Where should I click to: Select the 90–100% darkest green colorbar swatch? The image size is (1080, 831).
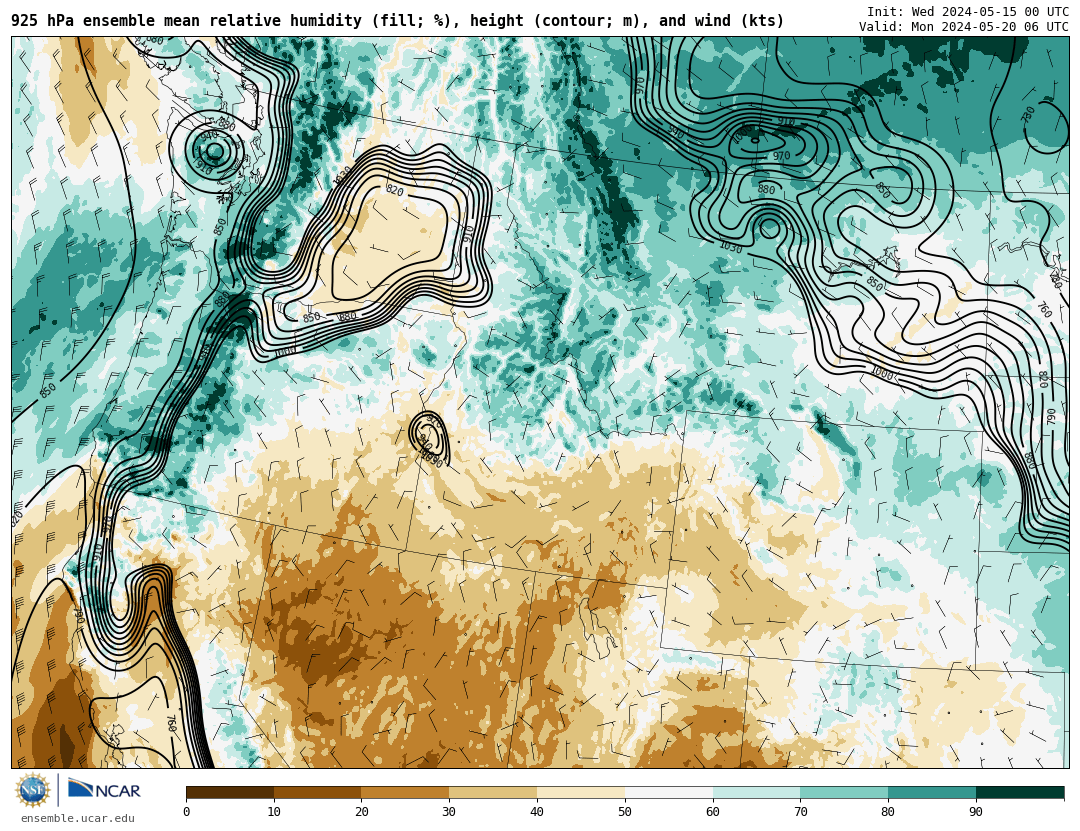[x=1020, y=792]
